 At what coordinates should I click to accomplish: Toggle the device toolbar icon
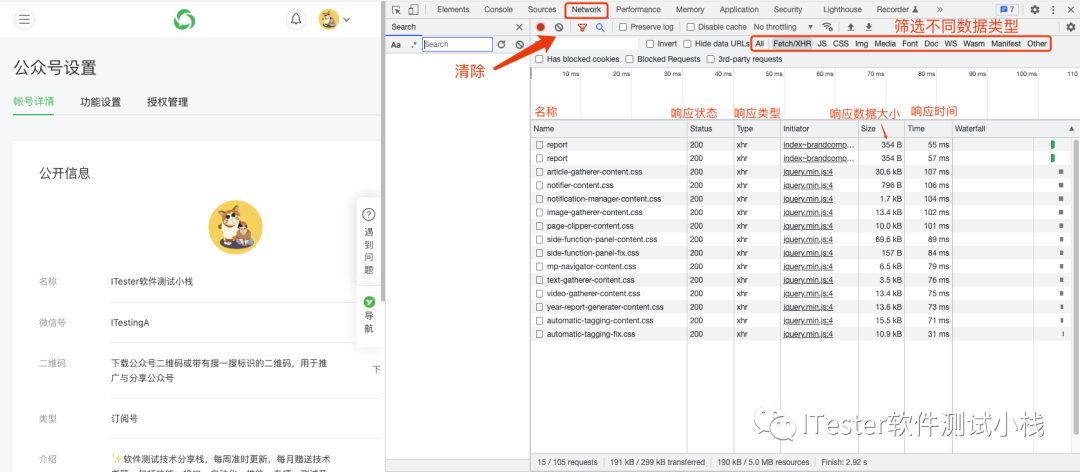(413, 10)
